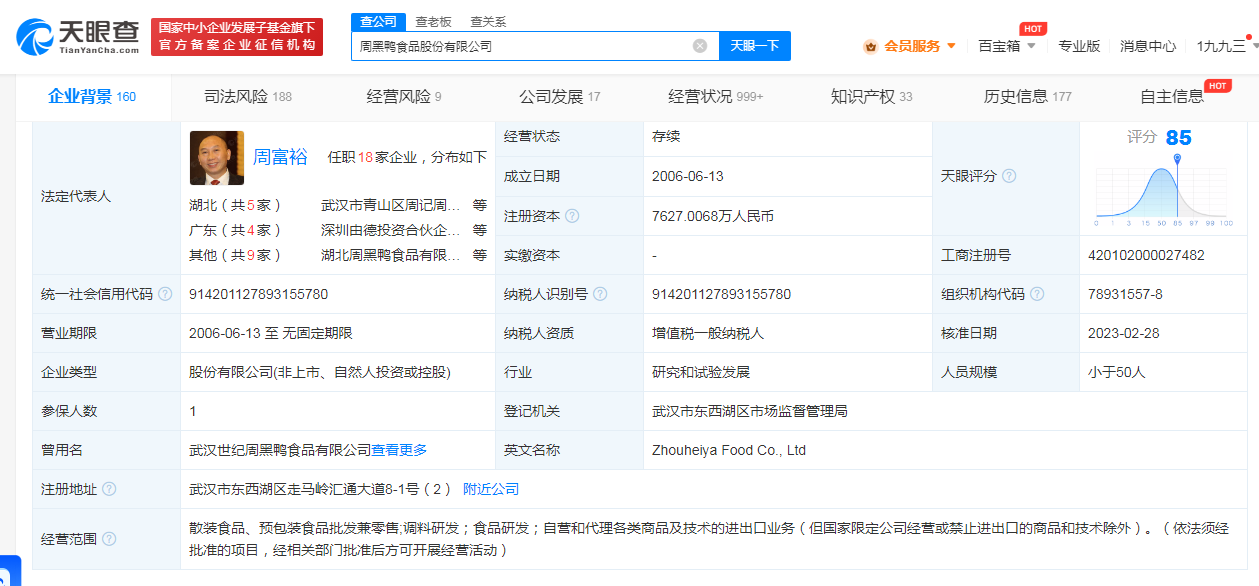Switch to the 企业背景 tab

92,97
